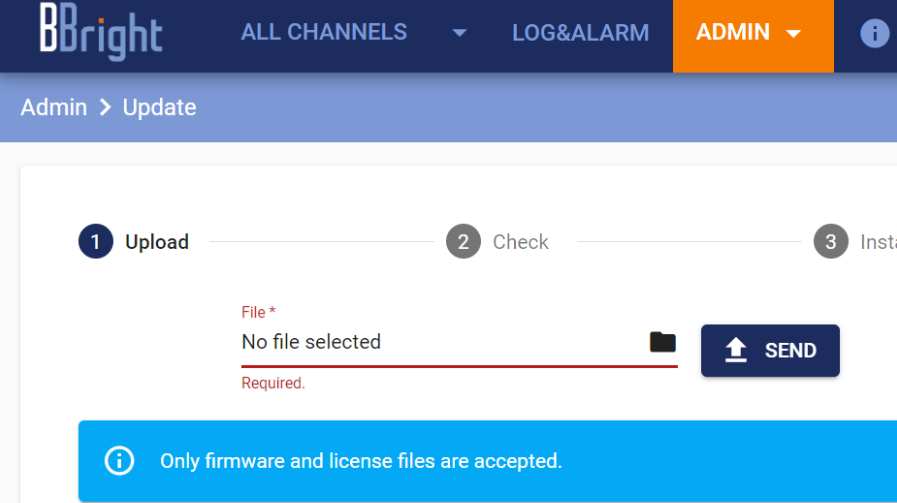Viewport: 897px width, 503px height.
Task: Open the LOG&ALARM menu item
Action: click(581, 33)
